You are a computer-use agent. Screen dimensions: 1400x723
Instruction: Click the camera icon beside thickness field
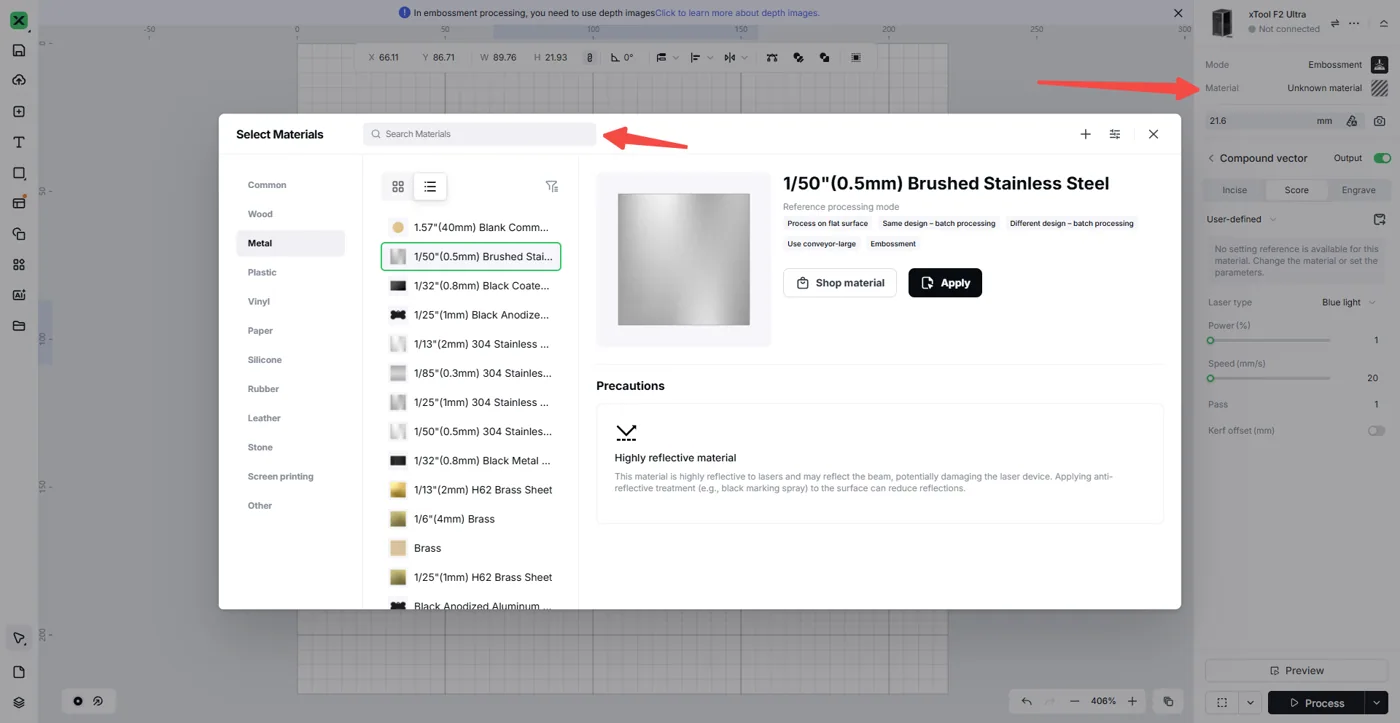click(1380, 121)
